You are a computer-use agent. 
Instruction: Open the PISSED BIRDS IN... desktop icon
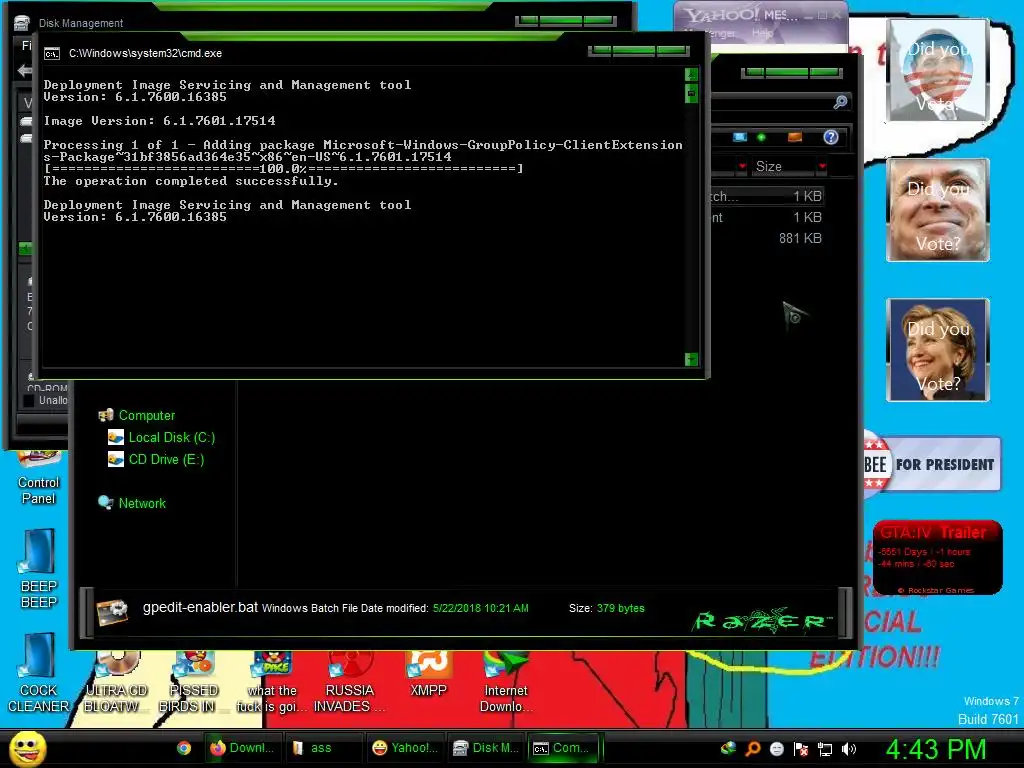click(x=193, y=682)
